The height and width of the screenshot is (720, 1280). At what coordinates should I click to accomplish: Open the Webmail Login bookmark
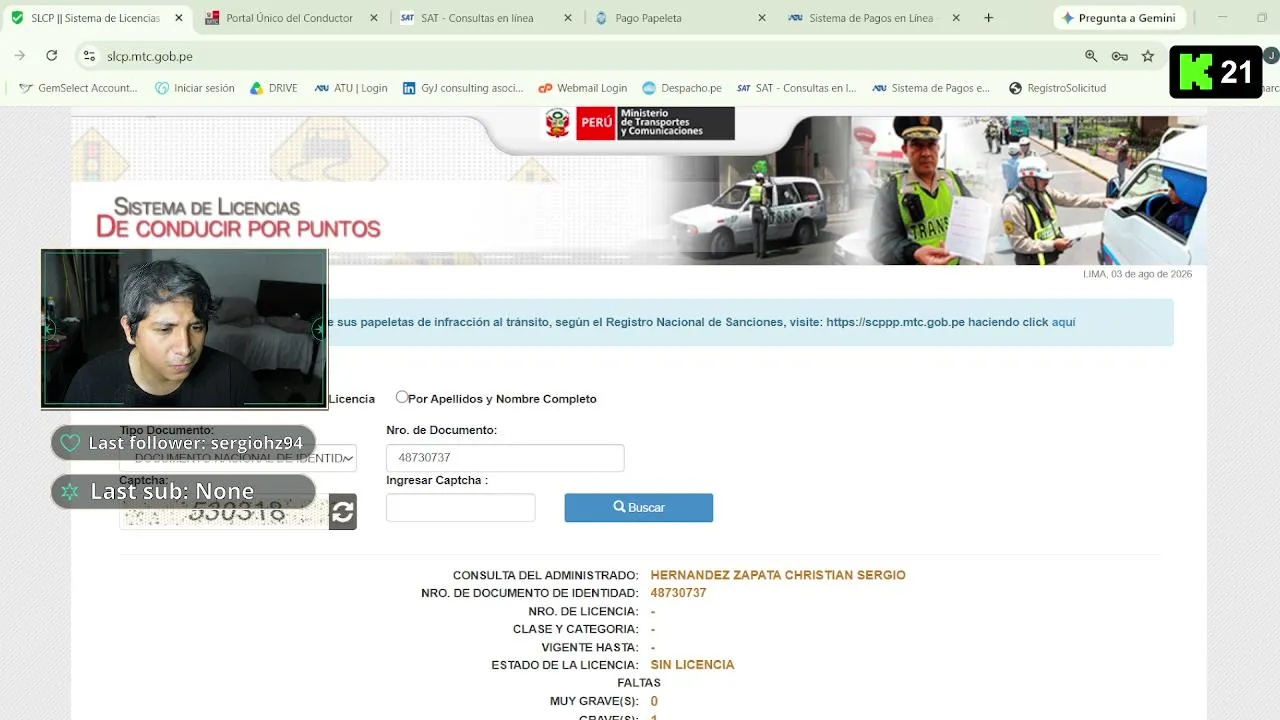(x=582, y=88)
